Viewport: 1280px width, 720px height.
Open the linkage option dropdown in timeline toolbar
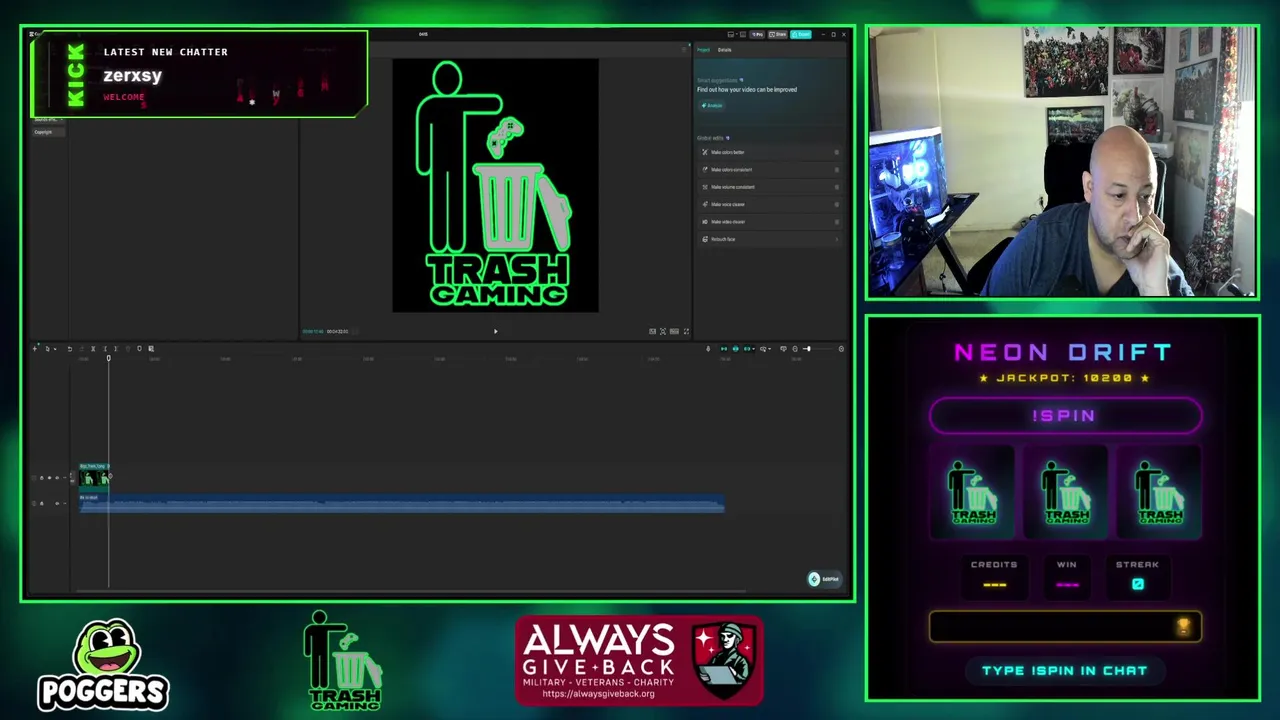click(x=753, y=349)
